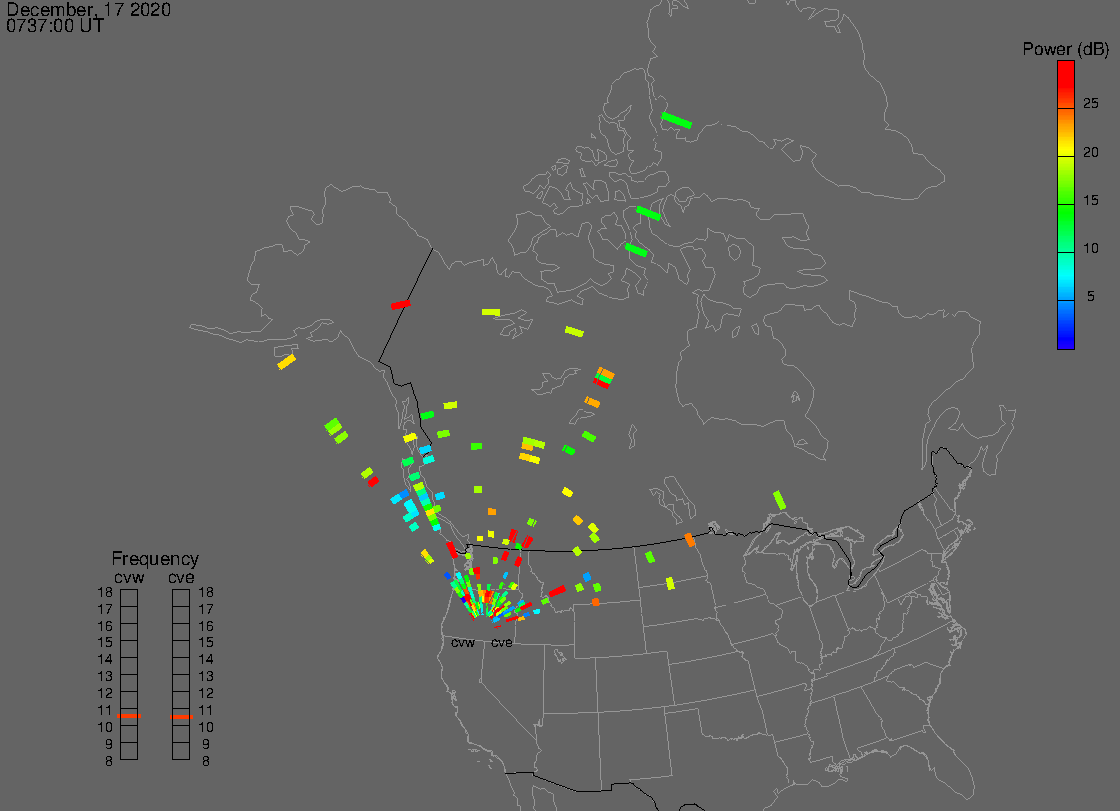Click the Frequency legend heading

point(155,559)
